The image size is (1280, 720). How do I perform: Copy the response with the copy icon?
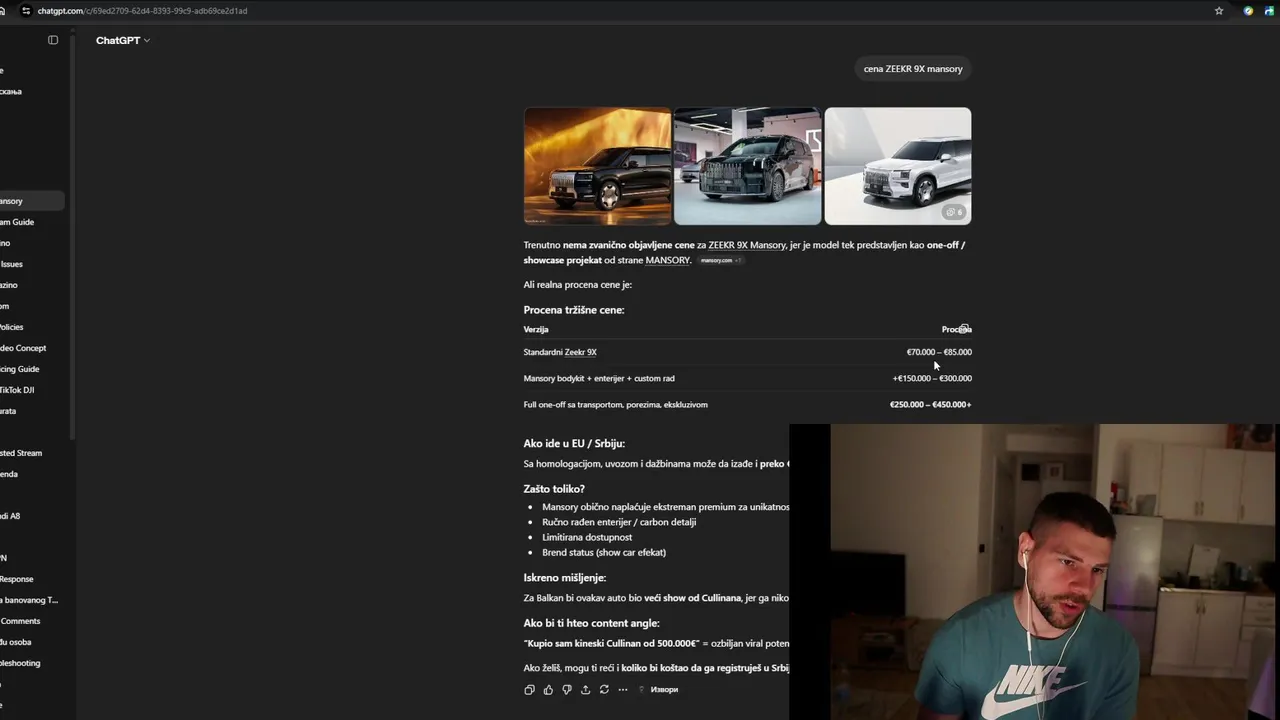click(529, 689)
